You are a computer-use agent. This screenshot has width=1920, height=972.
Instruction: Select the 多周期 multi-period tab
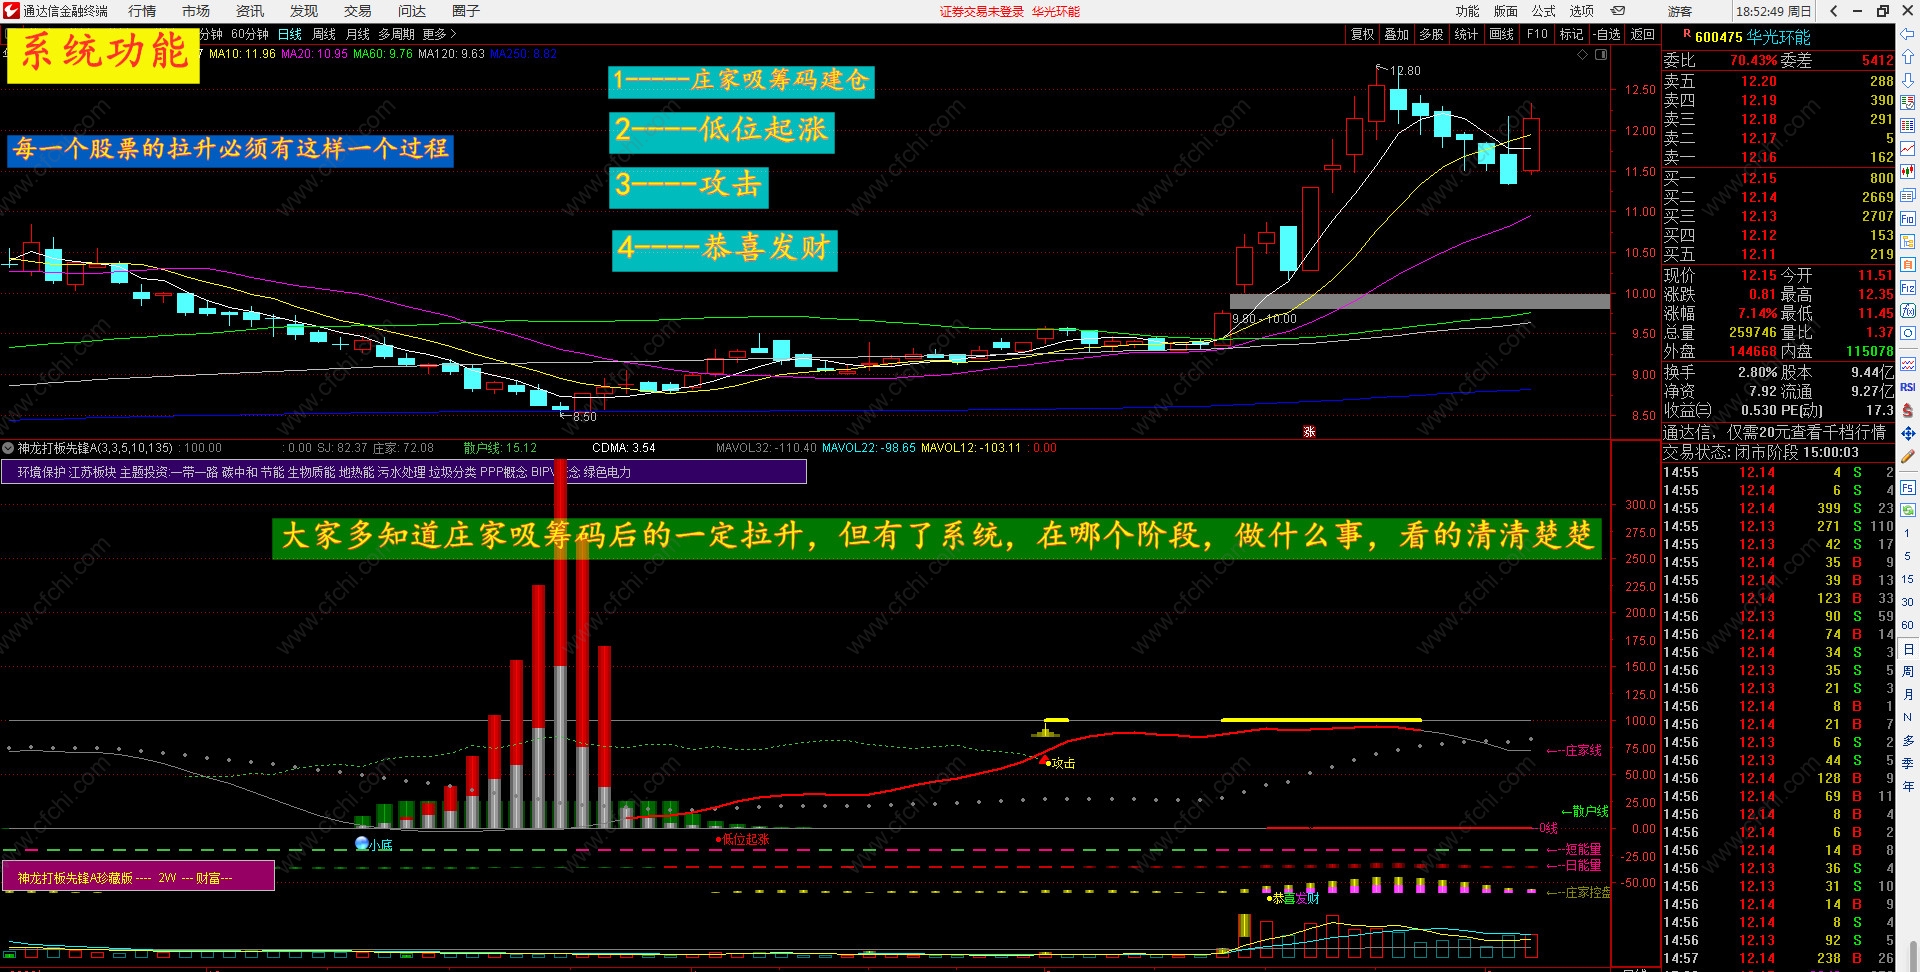point(396,34)
